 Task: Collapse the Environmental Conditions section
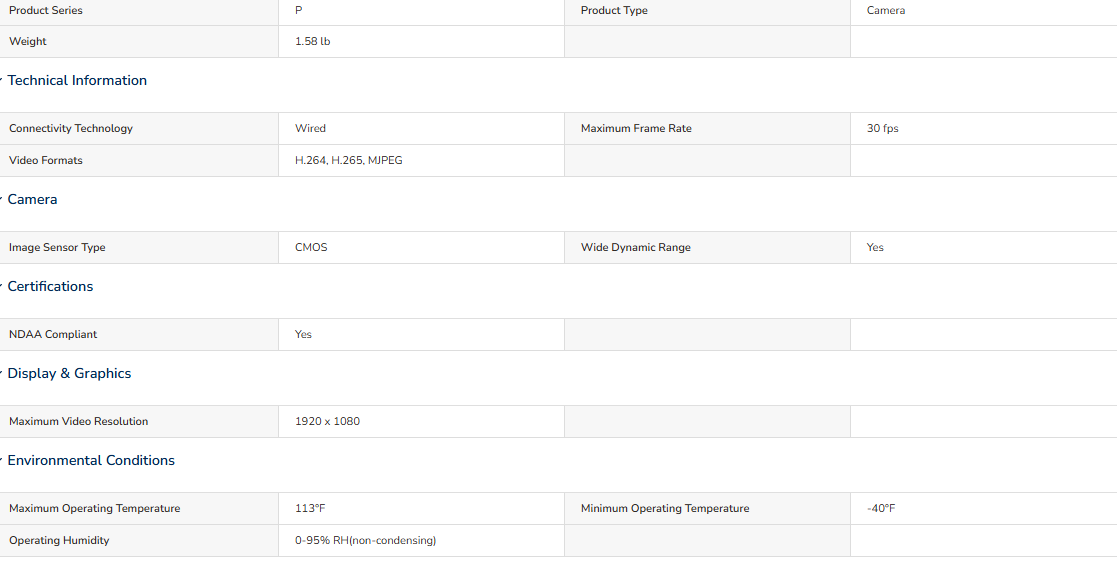click(x=90, y=460)
